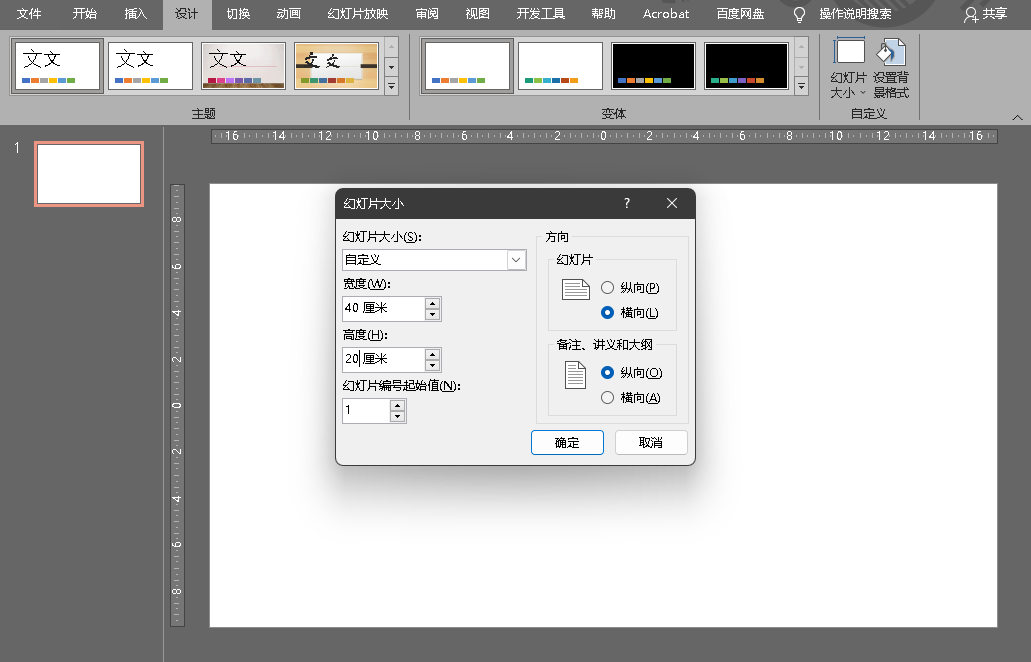This screenshot has width=1031, height=662.
Task: Apply the fourth theme with ink brush design
Action: tap(337, 66)
